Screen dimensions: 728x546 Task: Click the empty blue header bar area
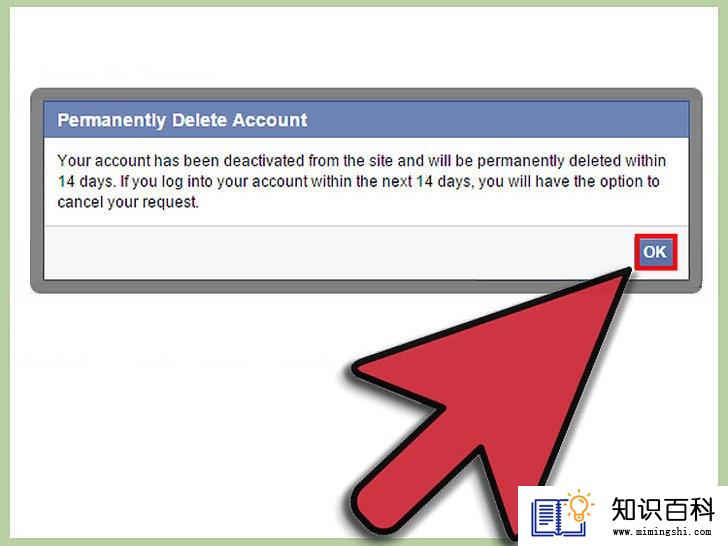497,120
